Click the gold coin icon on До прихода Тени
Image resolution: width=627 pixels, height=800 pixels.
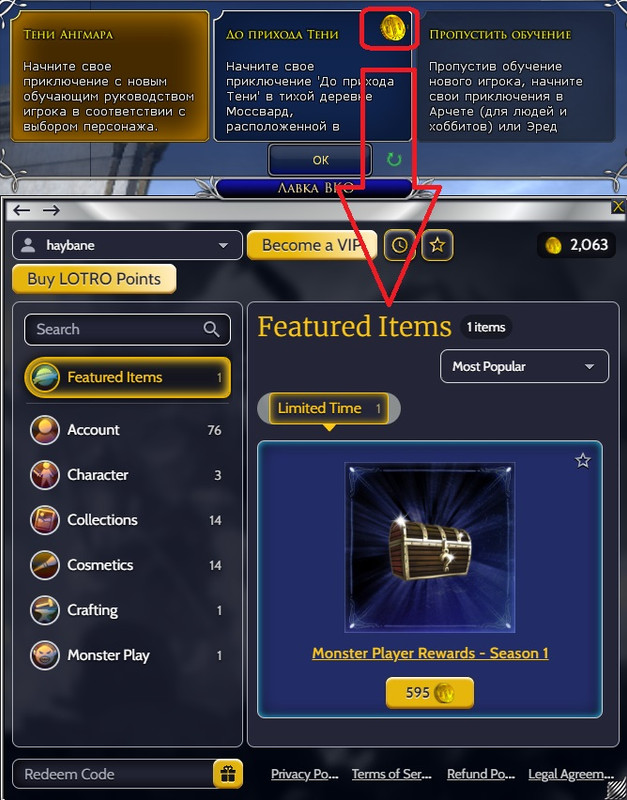(x=393, y=28)
